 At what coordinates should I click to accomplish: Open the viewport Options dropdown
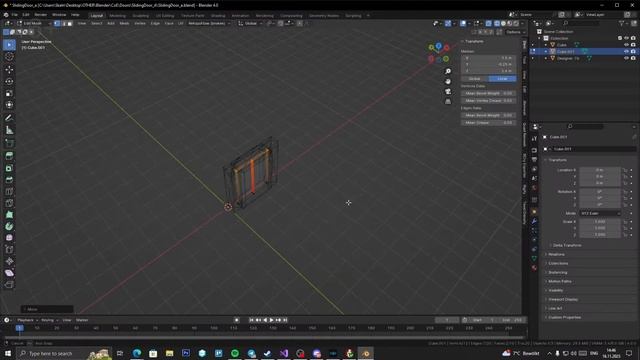515,32
